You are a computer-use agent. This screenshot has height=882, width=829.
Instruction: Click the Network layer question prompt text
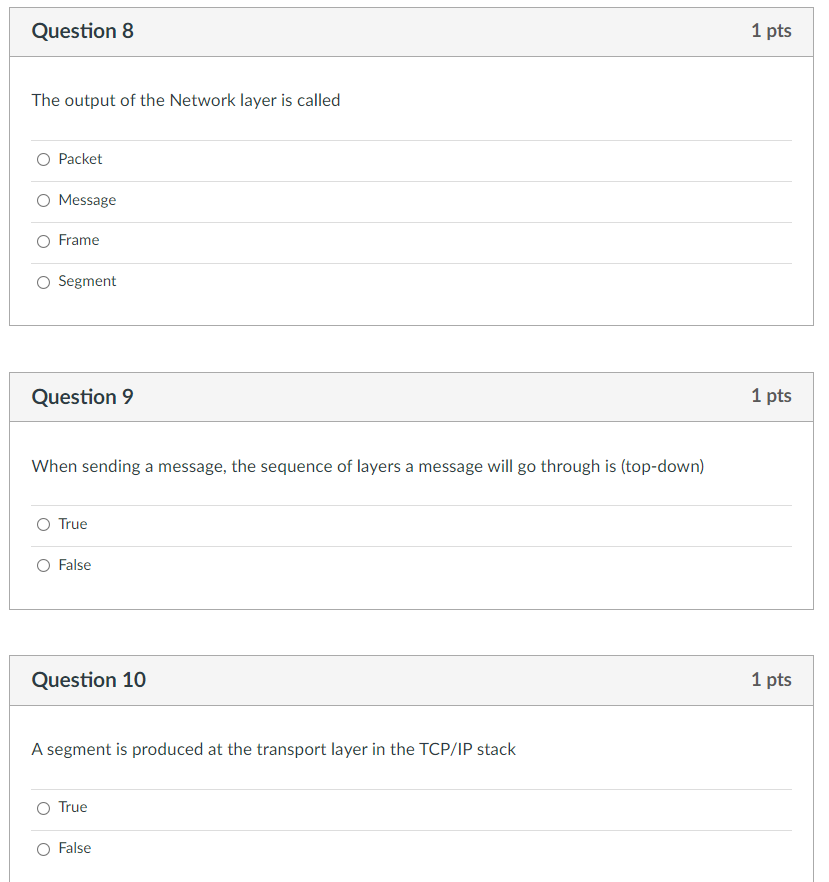tap(186, 100)
